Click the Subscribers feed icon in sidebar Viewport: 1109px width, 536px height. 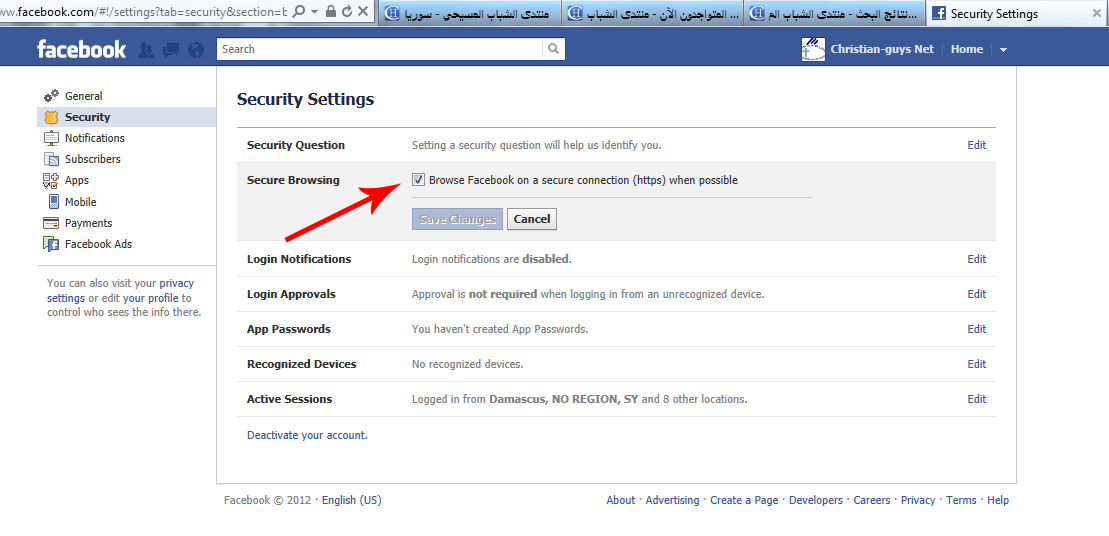51,159
